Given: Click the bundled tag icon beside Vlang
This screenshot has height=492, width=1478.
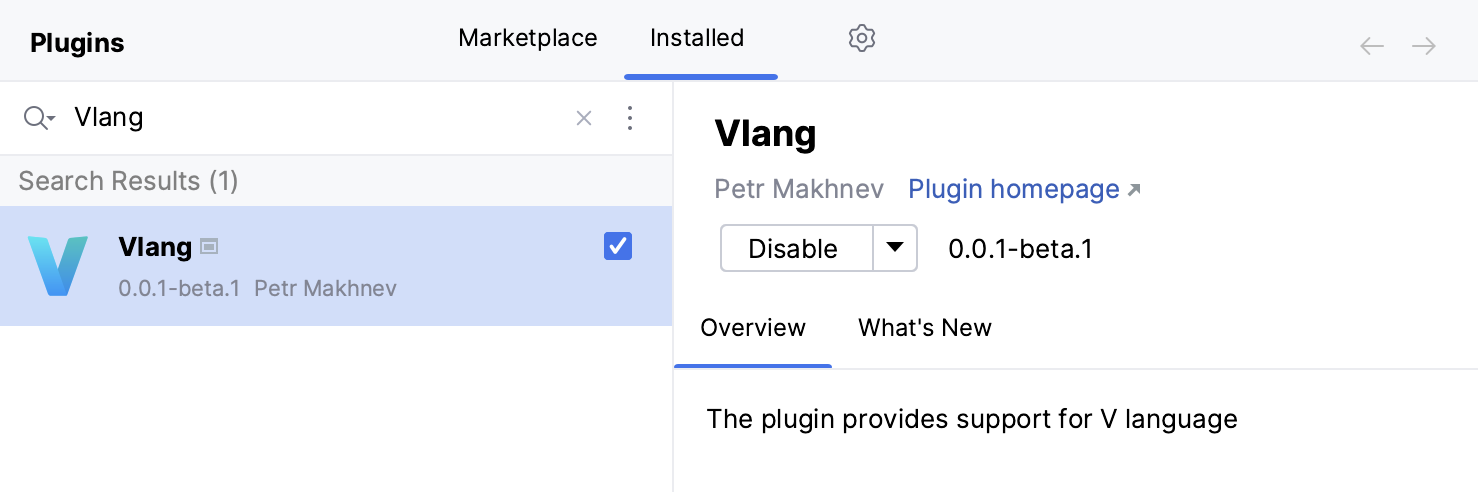Looking at the screenshot, I should point(209,246).
